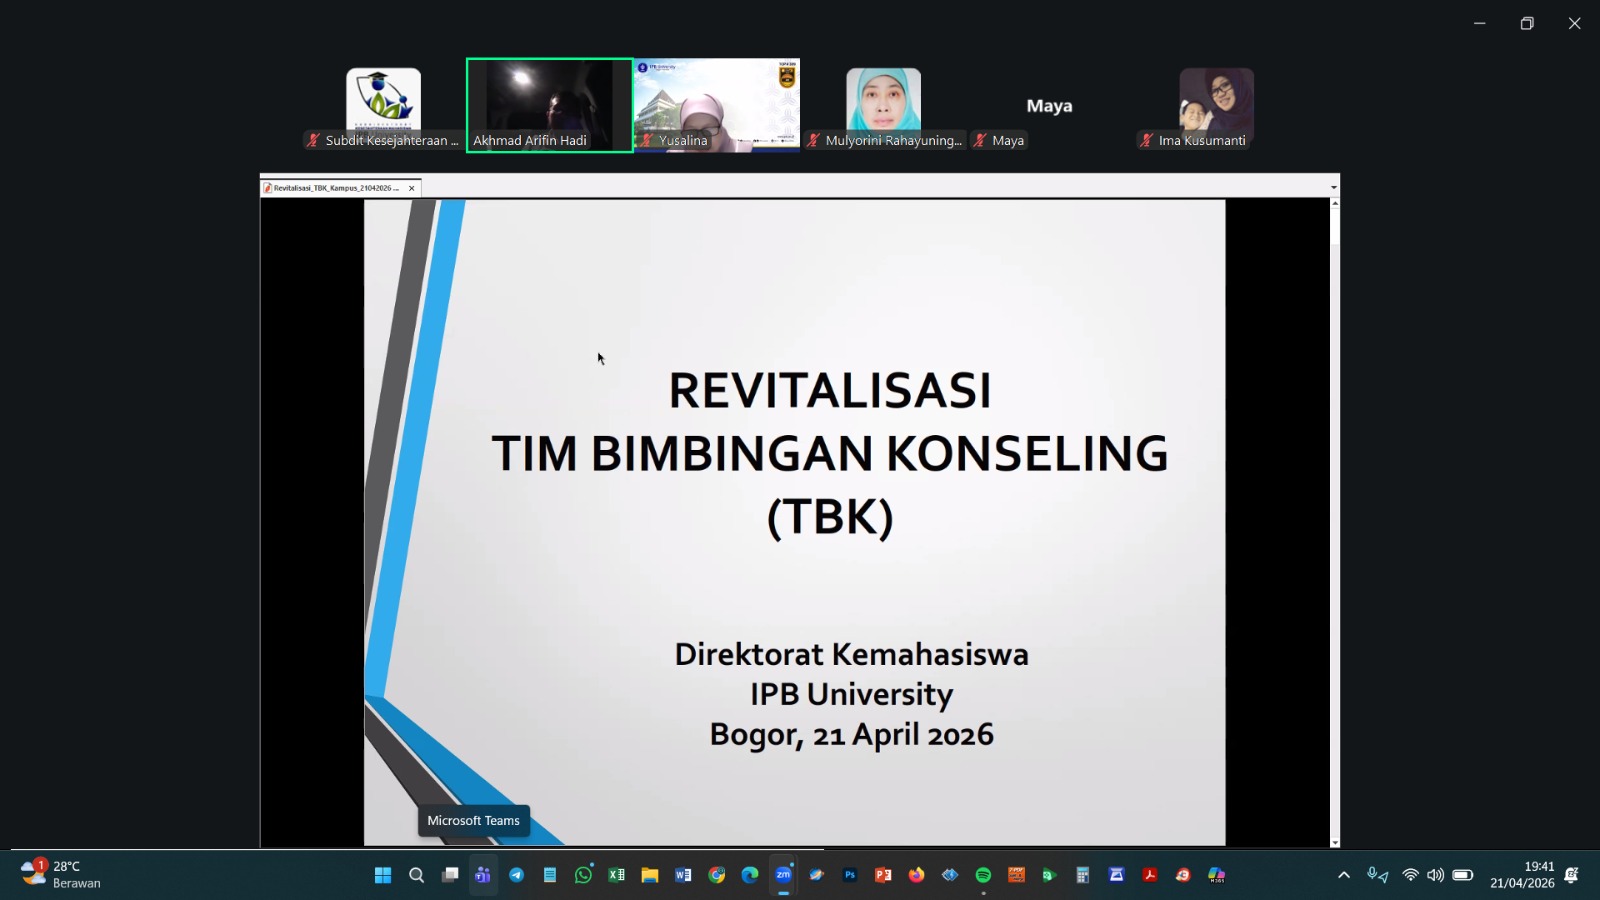Screen dimensions: 1600x900
Task: Expand the hidden system tray icons chevron
Action: click(x=1344, y=875)
